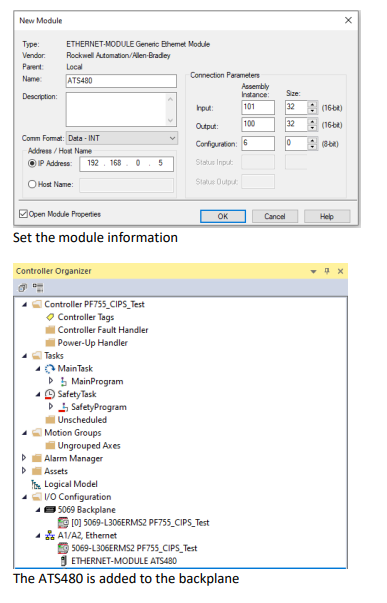Select [0] 5069-L306ERMS2 PF755_CIPS_Test controller
Viewport: 387px width, 603px height.
pyautogui.click(x=140, y=523)
